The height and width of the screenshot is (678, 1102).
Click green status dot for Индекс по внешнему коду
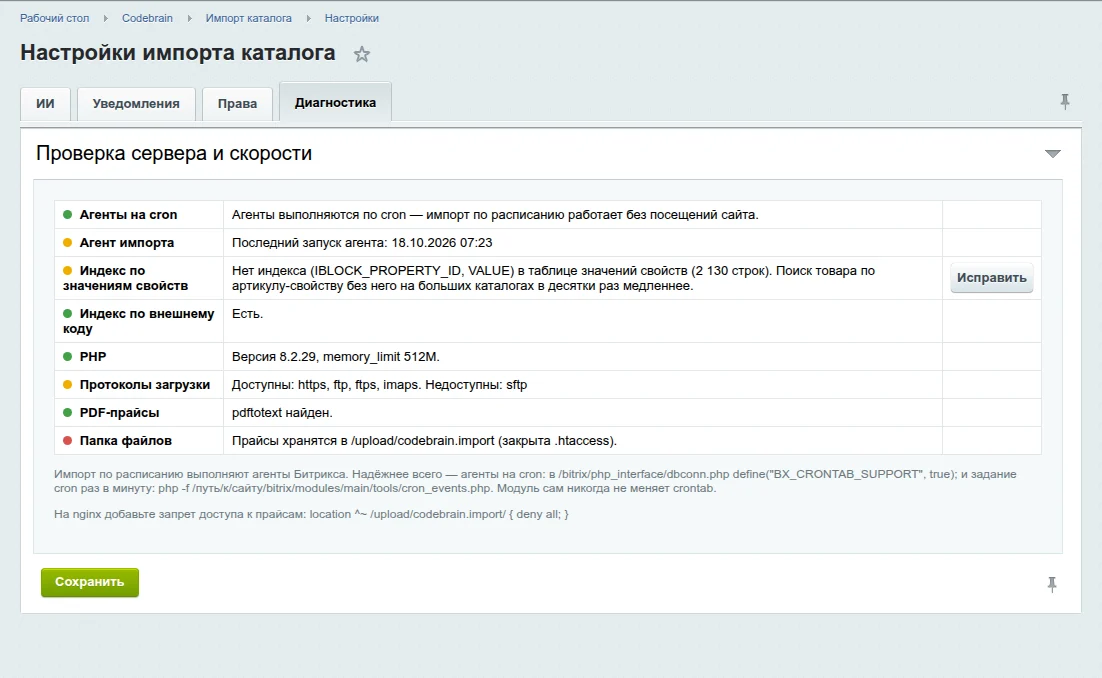67,314
